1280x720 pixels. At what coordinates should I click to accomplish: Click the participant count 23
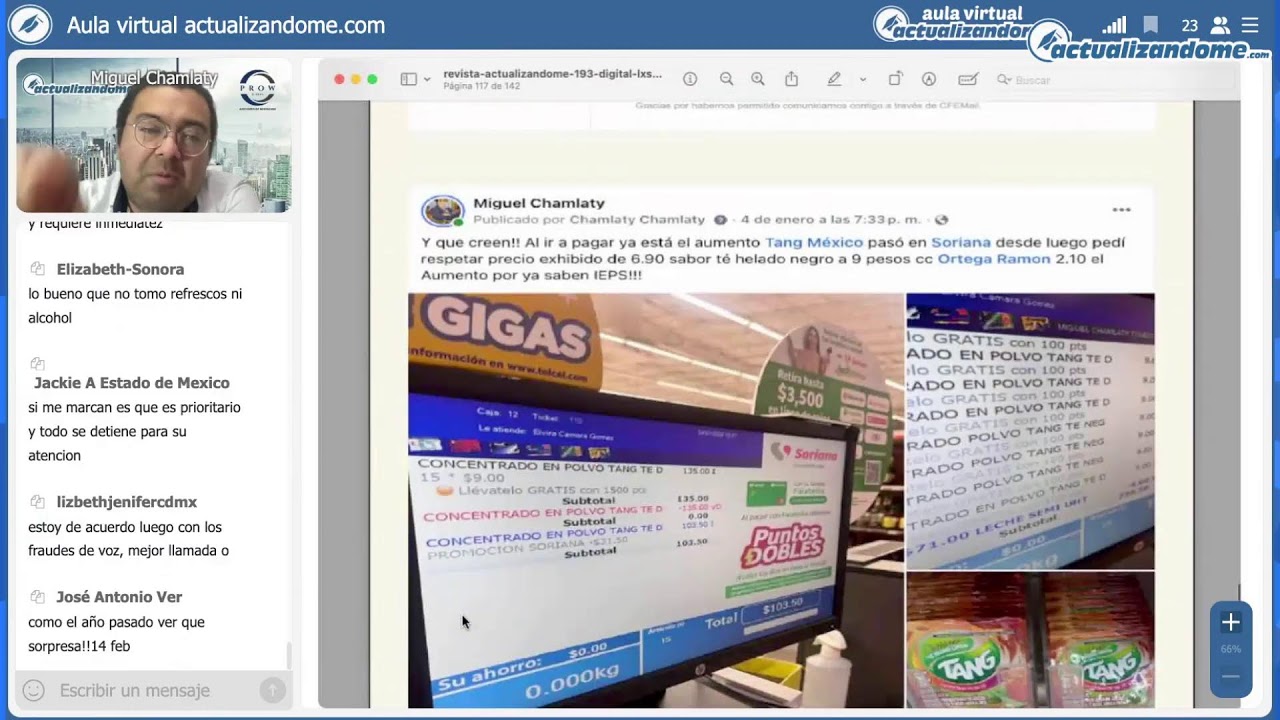click(x=1189, y=26)
